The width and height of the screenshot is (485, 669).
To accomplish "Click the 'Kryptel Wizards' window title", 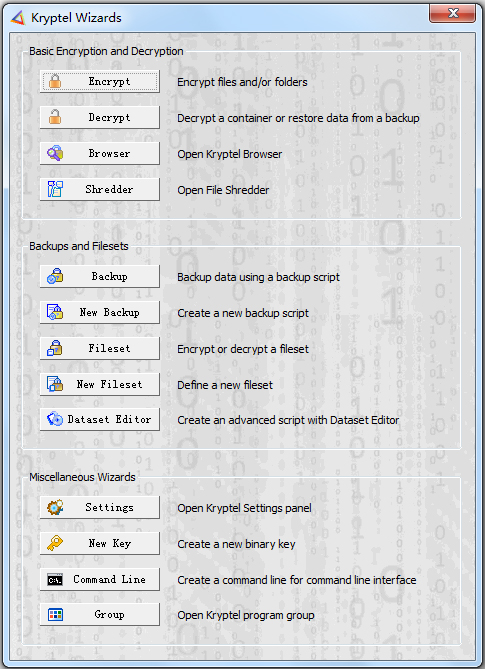I will coord(76,18).
